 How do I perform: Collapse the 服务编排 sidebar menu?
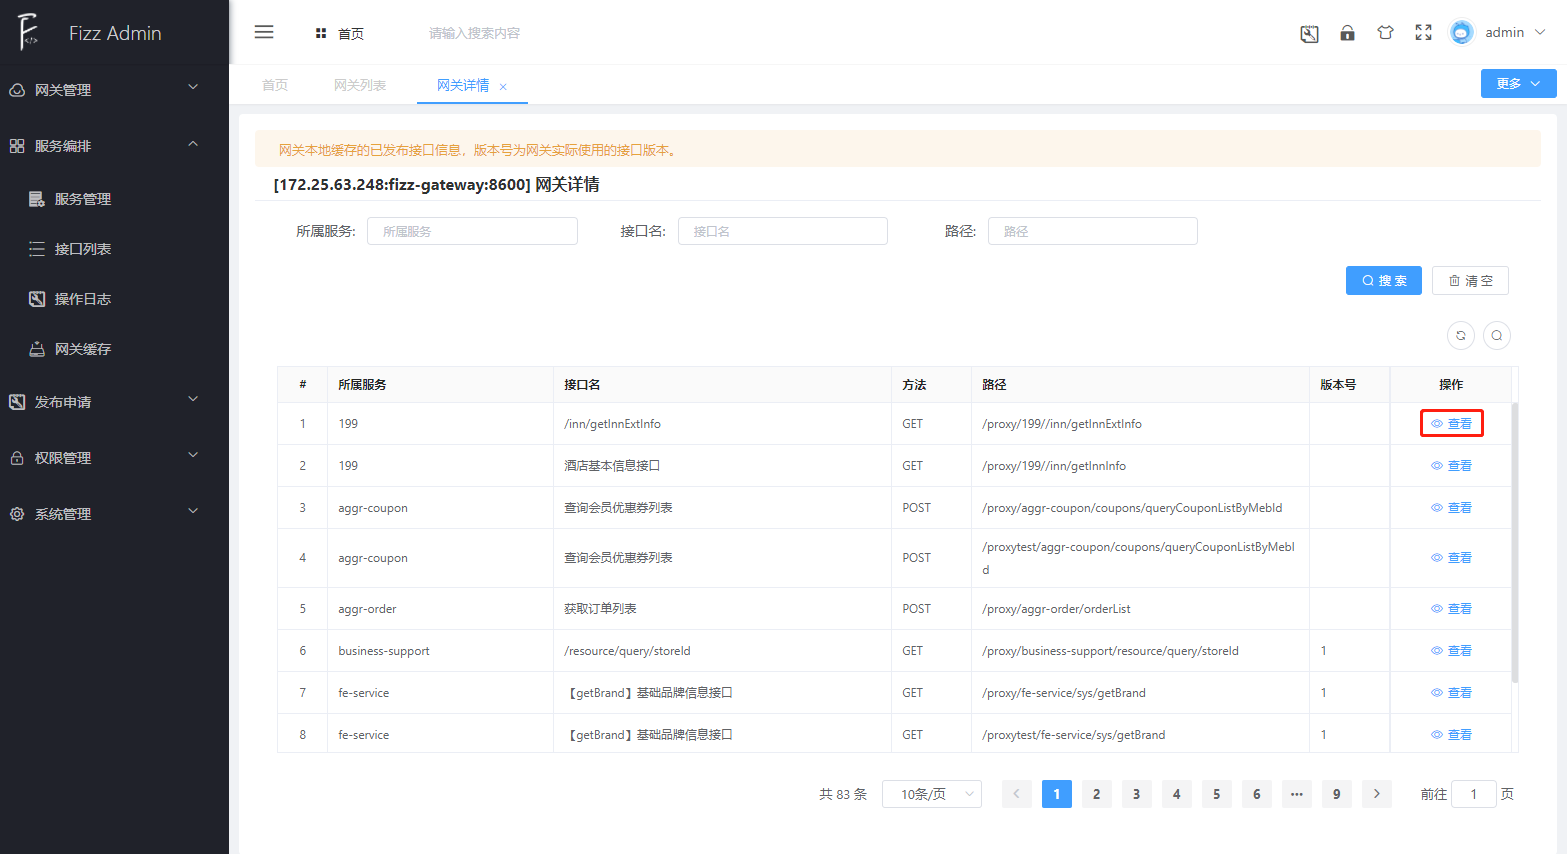pos(114,145)
